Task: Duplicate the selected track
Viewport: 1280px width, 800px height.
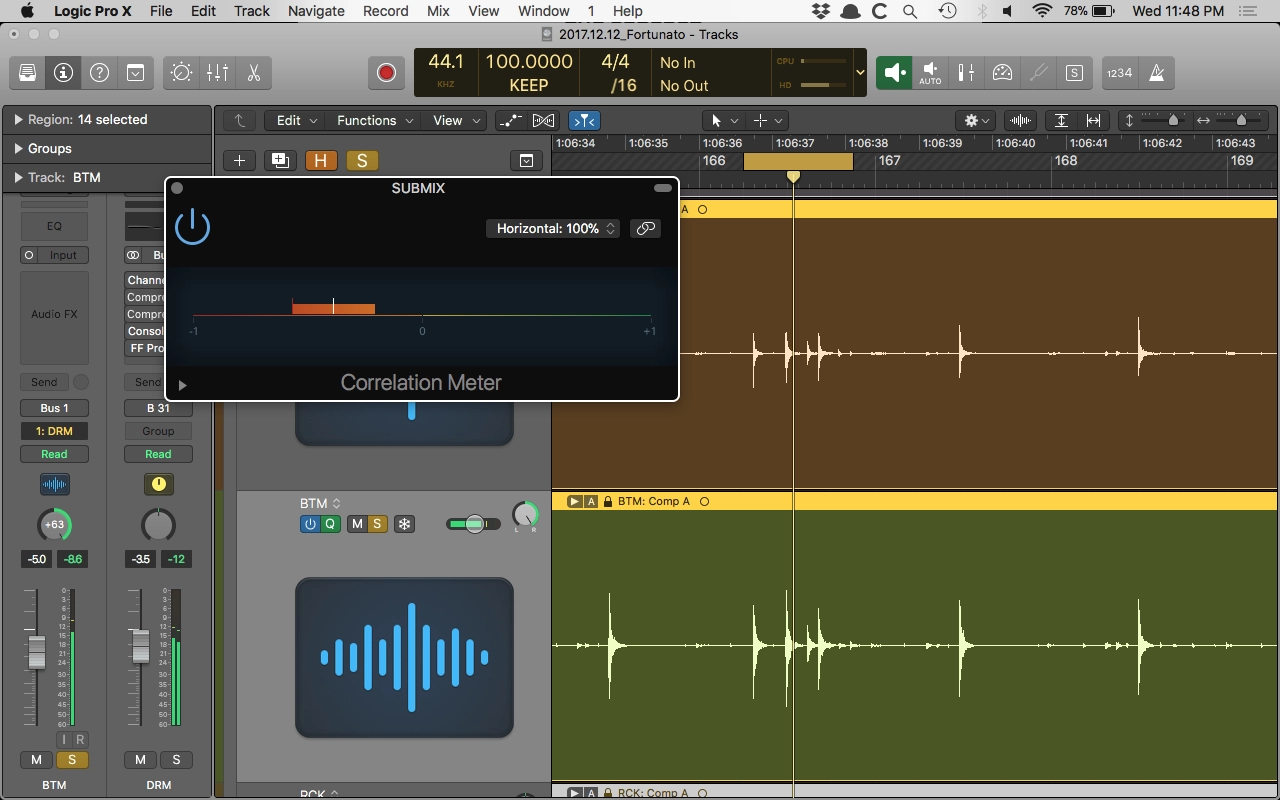Action: tap(280, 160)
